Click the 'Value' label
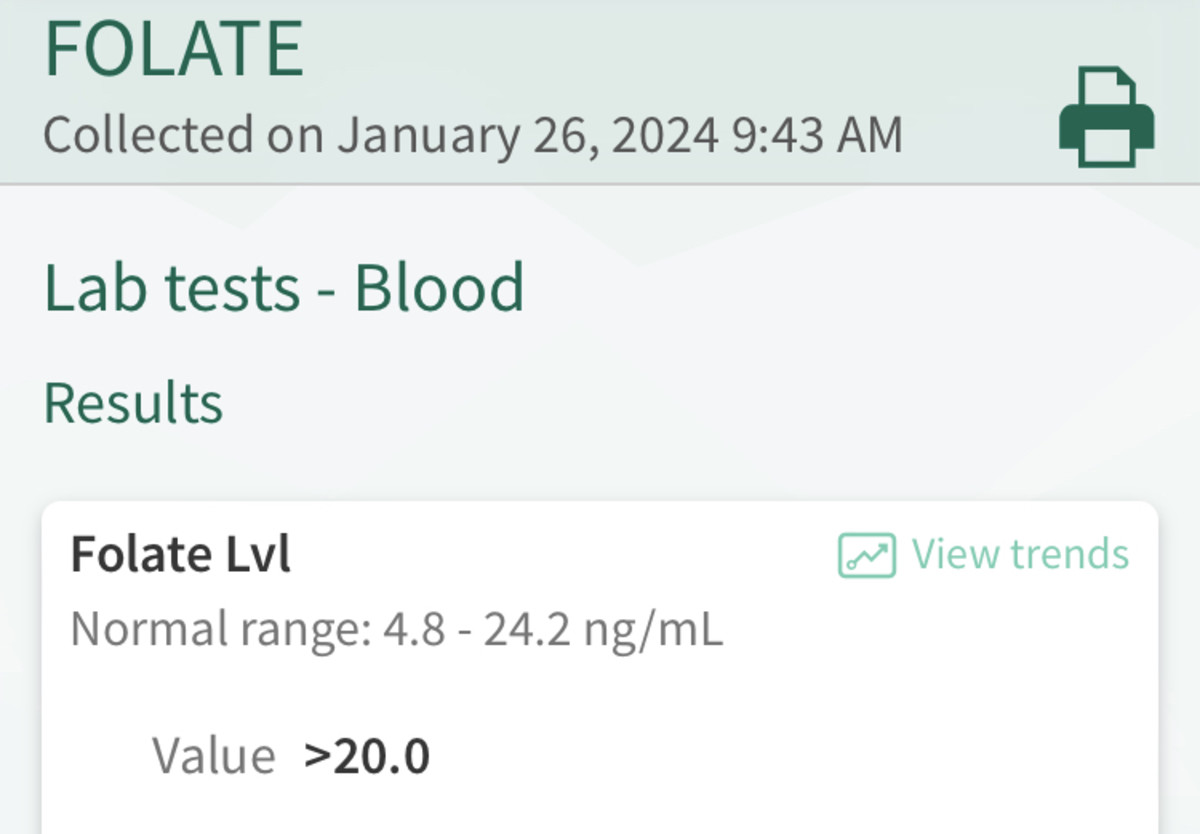 coord(213,755)
